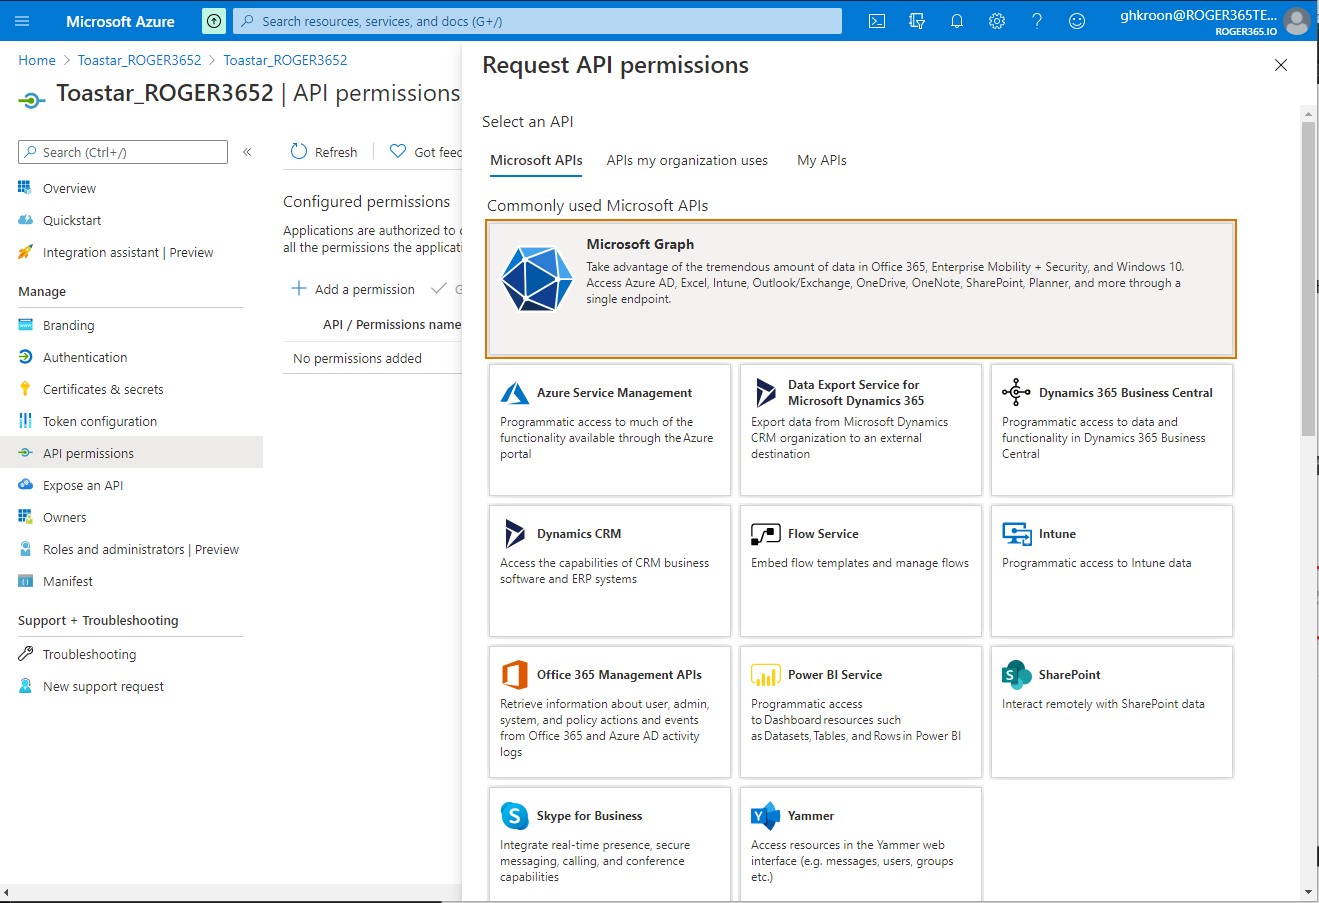Click Home breadcrumb link
1319x903 pixels.
(x=37, y=60)
